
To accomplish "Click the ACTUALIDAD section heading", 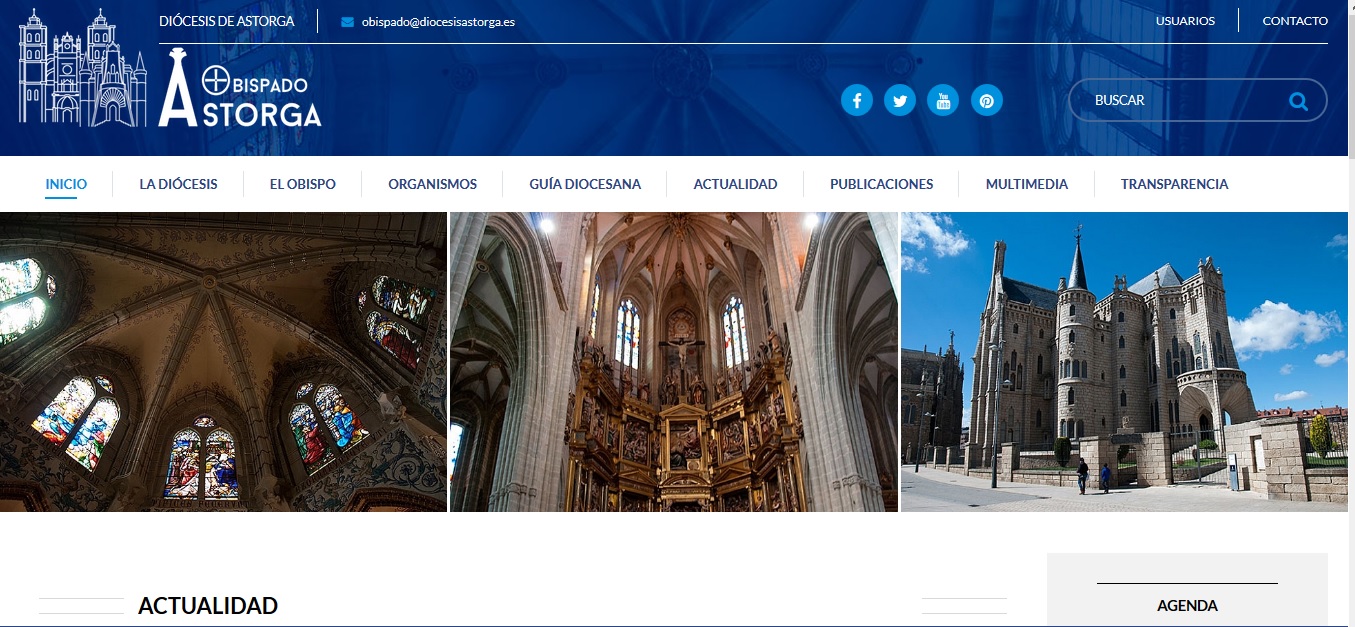I will 208,606.
